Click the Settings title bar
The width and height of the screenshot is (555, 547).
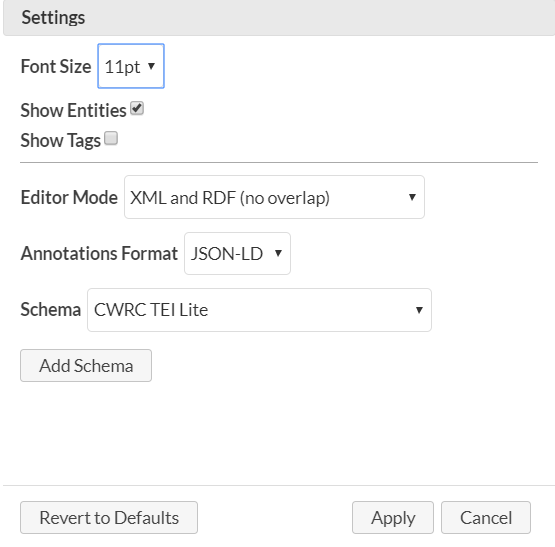click(x=279, y=18)
